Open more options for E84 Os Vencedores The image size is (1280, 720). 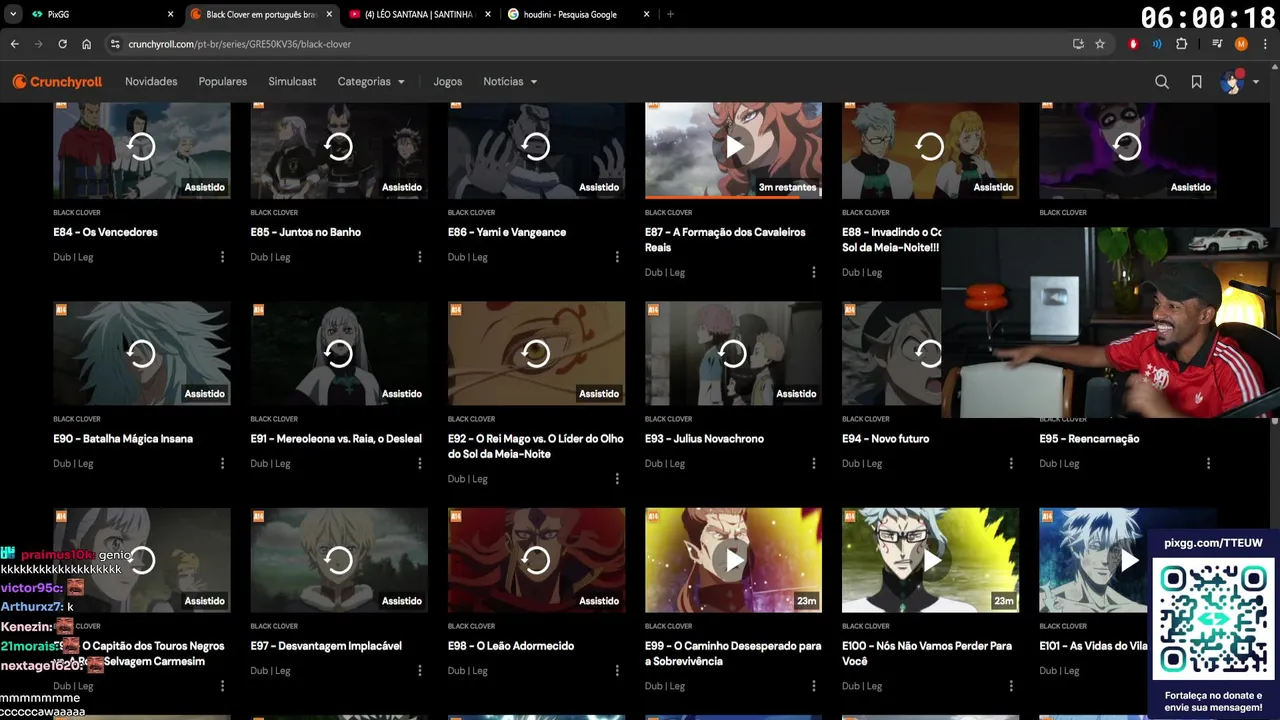tap(222, 257)
